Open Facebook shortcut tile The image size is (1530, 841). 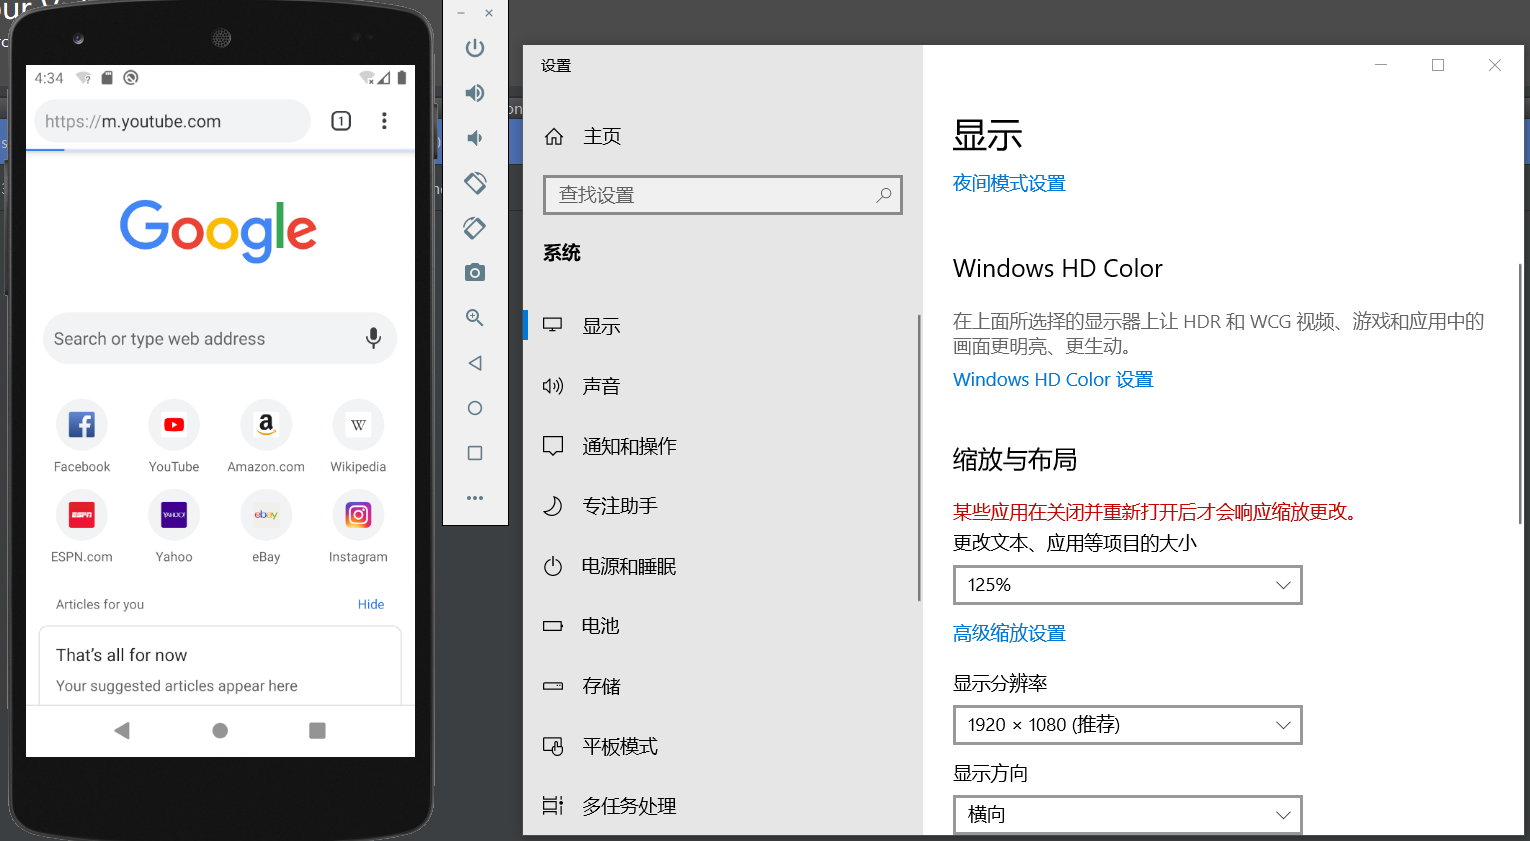click(82, 437)
